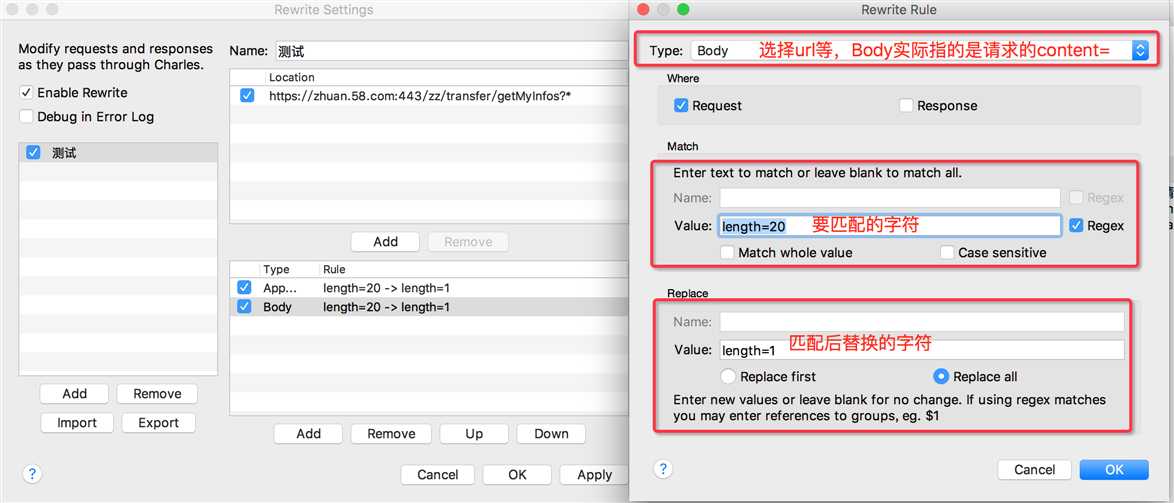Image resolution: width=1174 pixels, height=503 pixels.
Task: Toggle checkbox of the Body rule row
Action: click(244, 307)
